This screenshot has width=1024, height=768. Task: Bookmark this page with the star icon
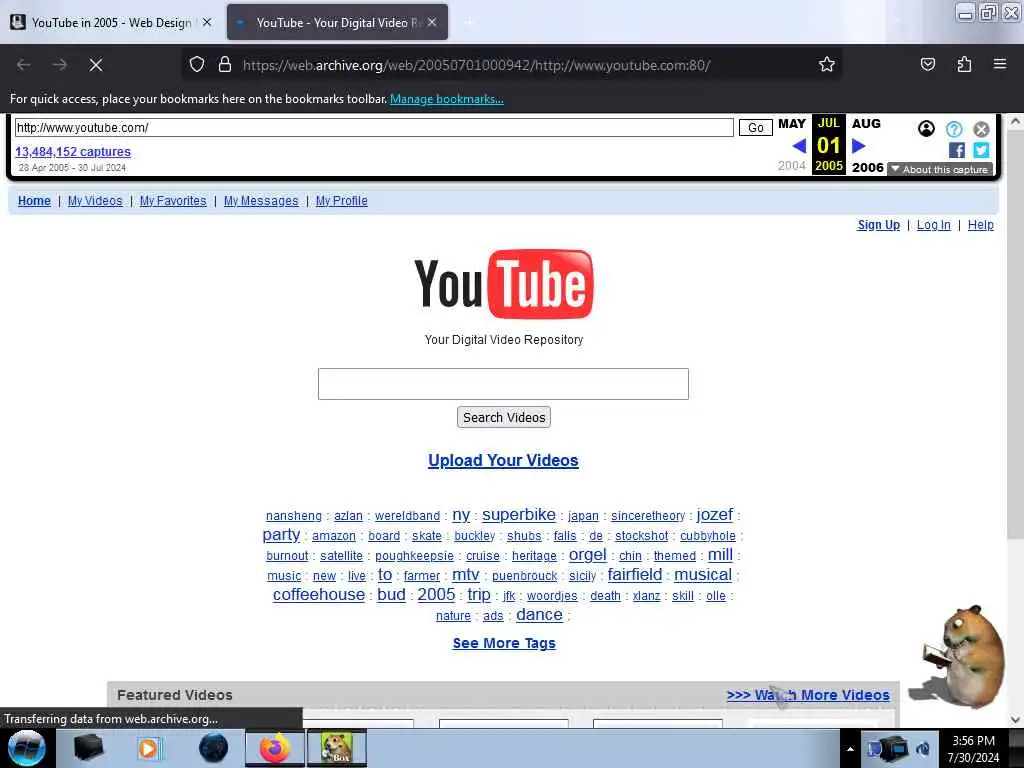tap(827, 64)
